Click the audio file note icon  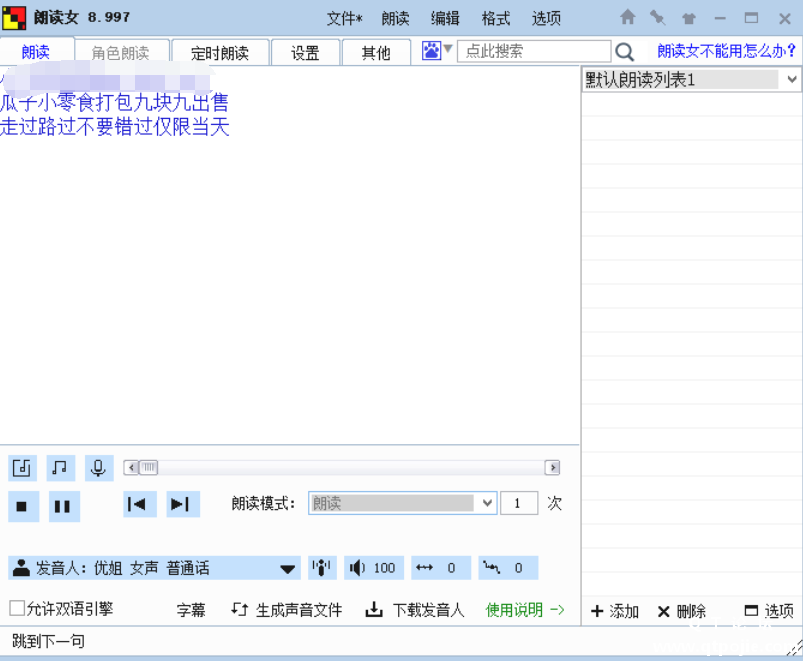tap(22, 468)
